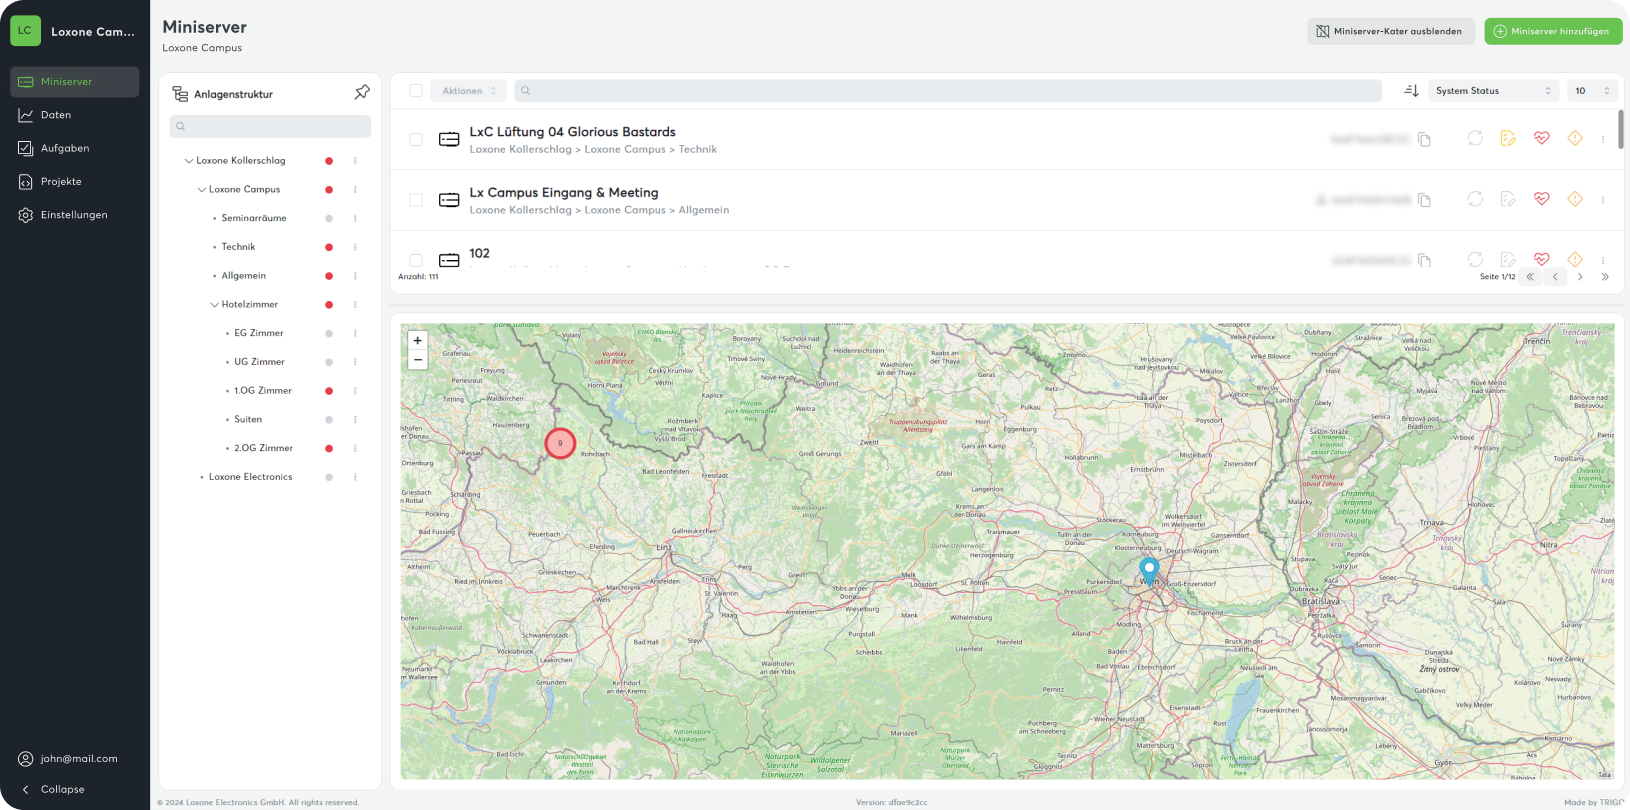
Task: Click the Miniserver hinzufügen button
Action: click(x=1552, y=31)
